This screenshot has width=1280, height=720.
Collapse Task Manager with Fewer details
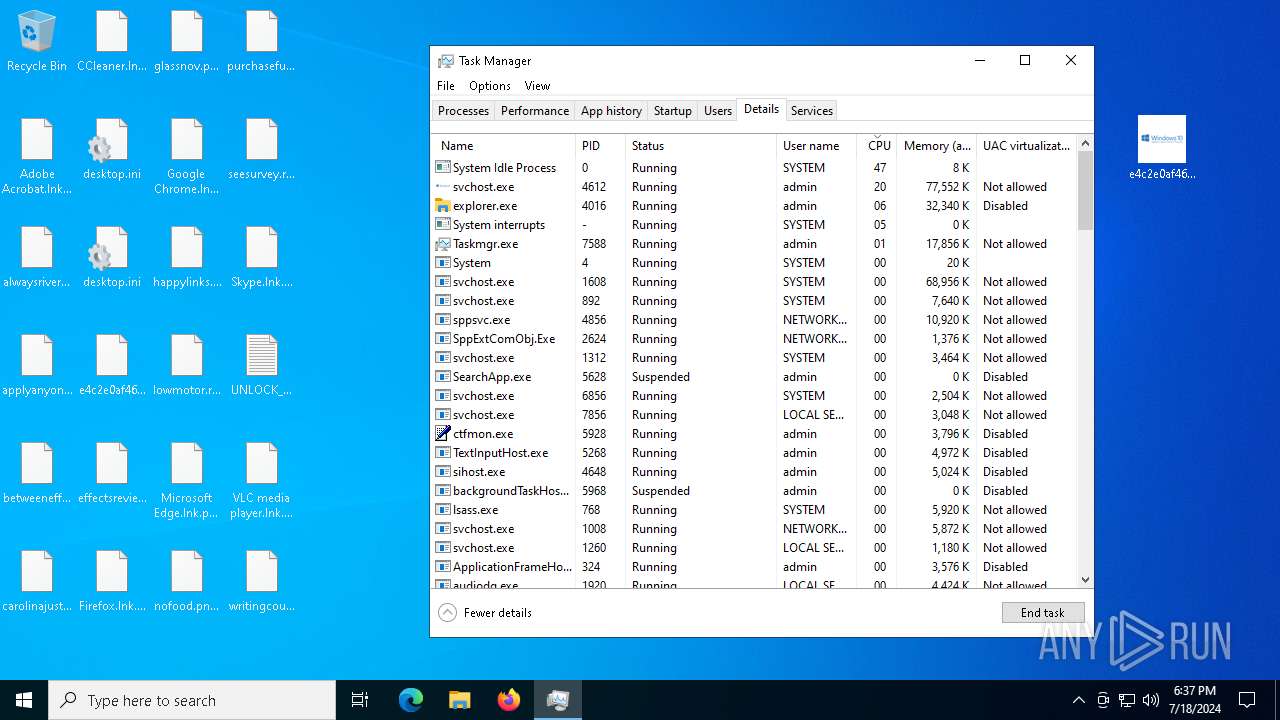point(486,613)
